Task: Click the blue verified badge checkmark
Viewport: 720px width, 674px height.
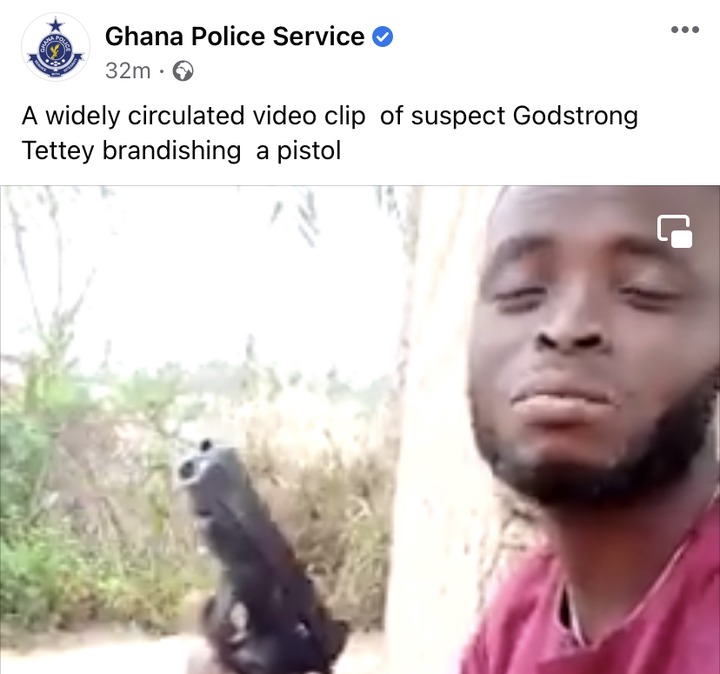Action: (382, 37)
